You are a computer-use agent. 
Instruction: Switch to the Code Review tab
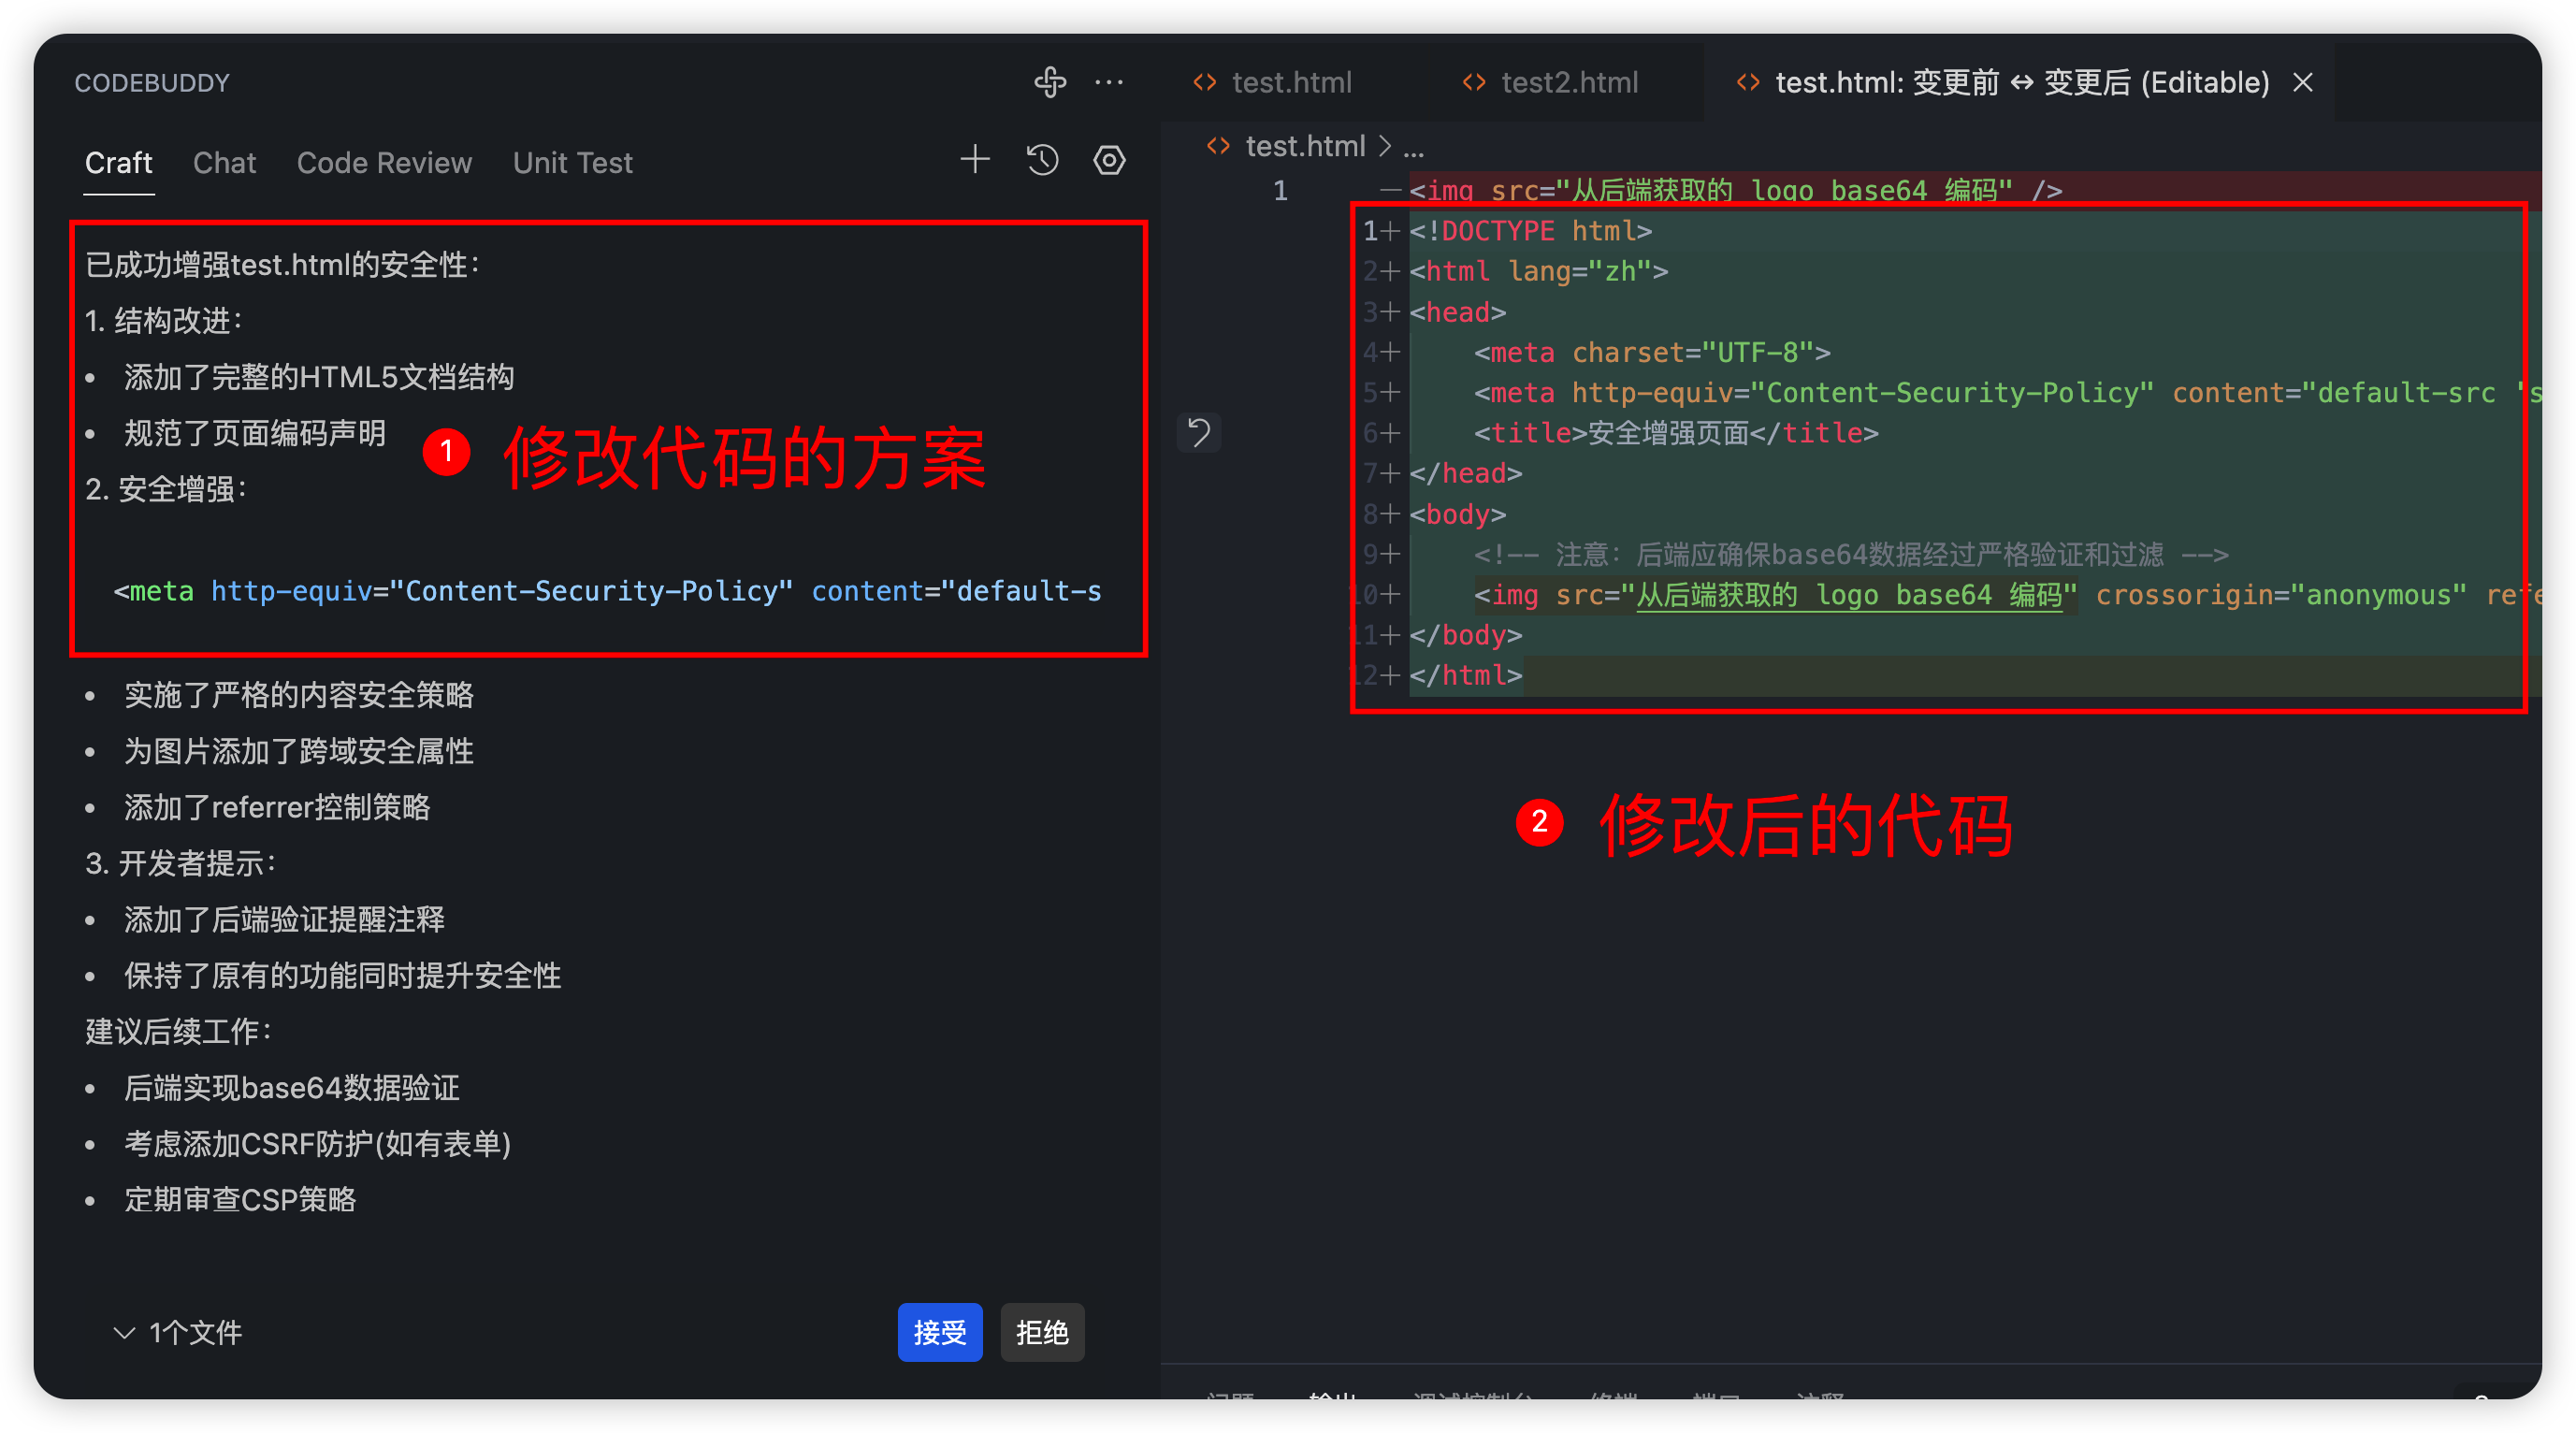[x=384, y=162]
